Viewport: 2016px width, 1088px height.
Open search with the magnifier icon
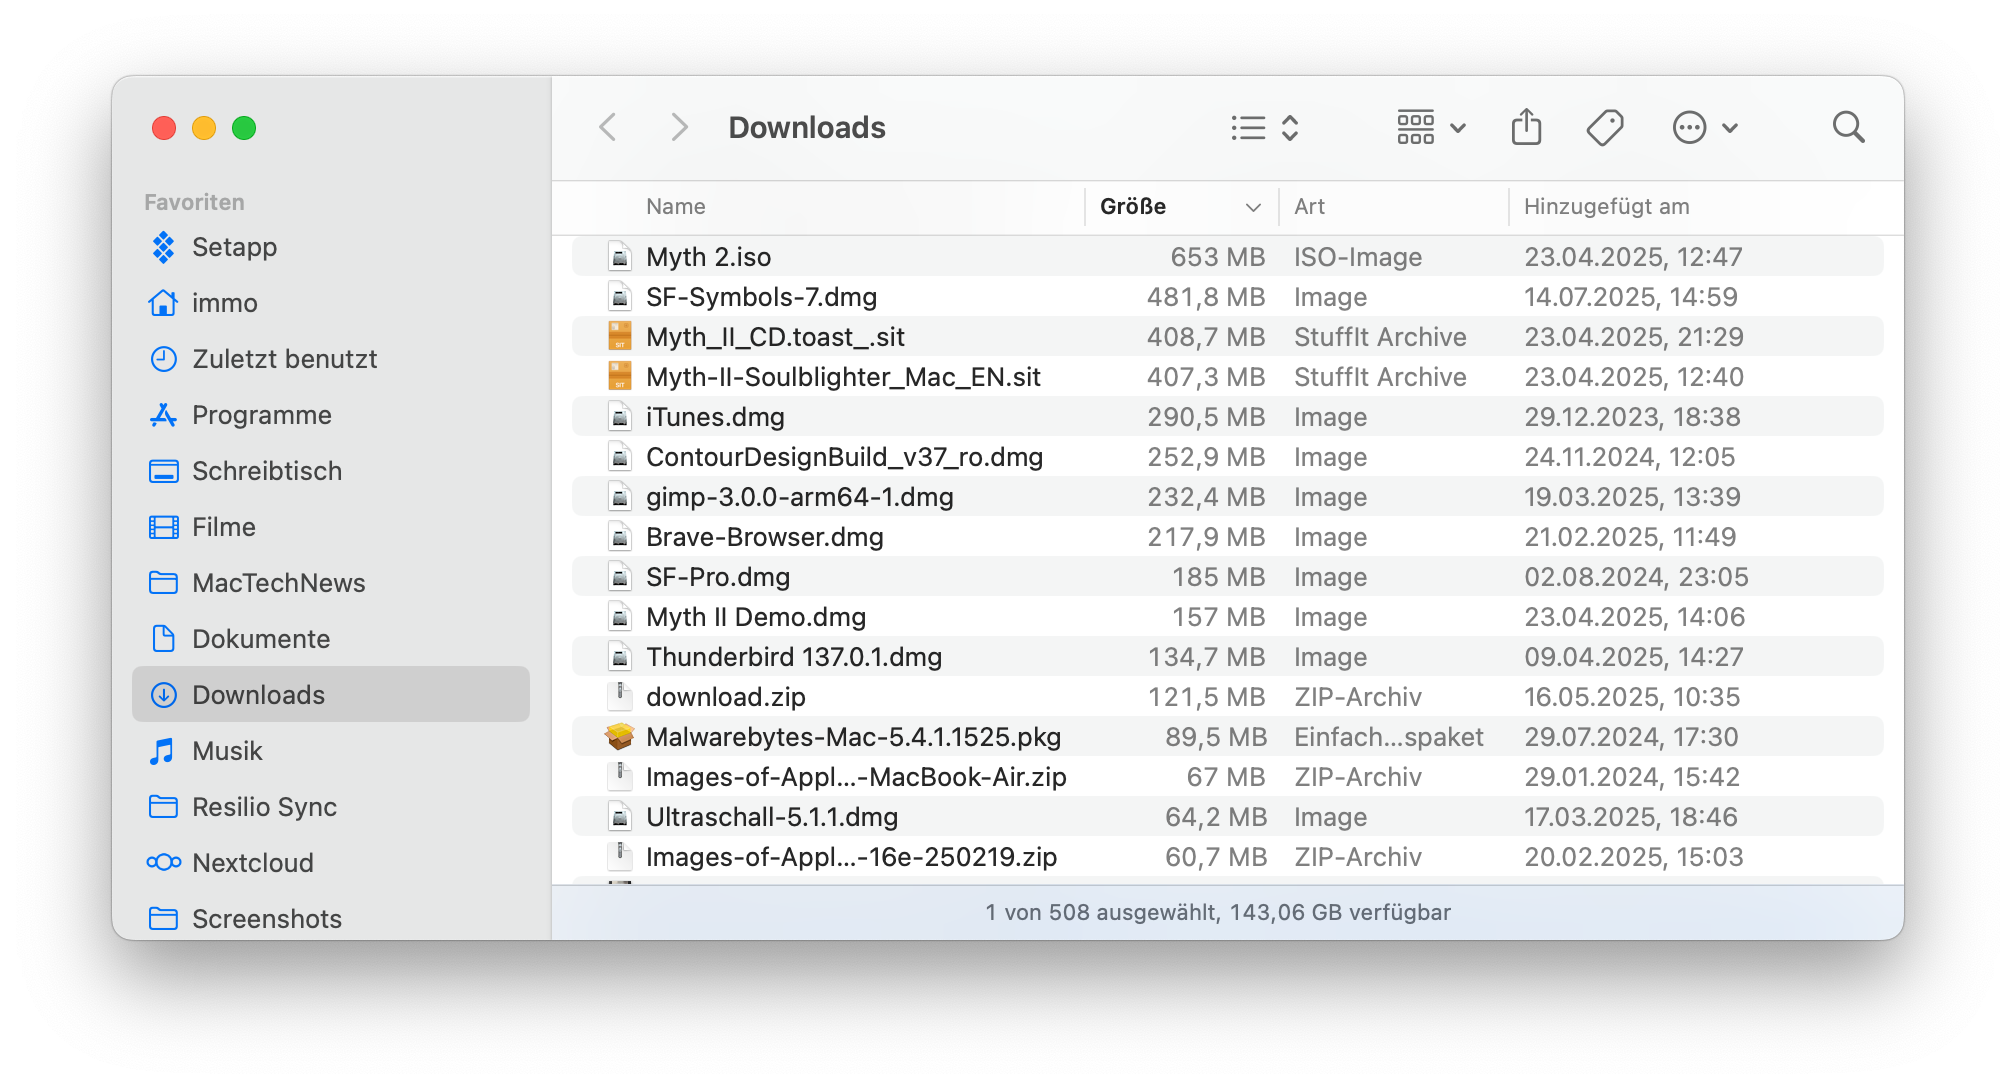pyautogui.click(x=1848, y=127)
